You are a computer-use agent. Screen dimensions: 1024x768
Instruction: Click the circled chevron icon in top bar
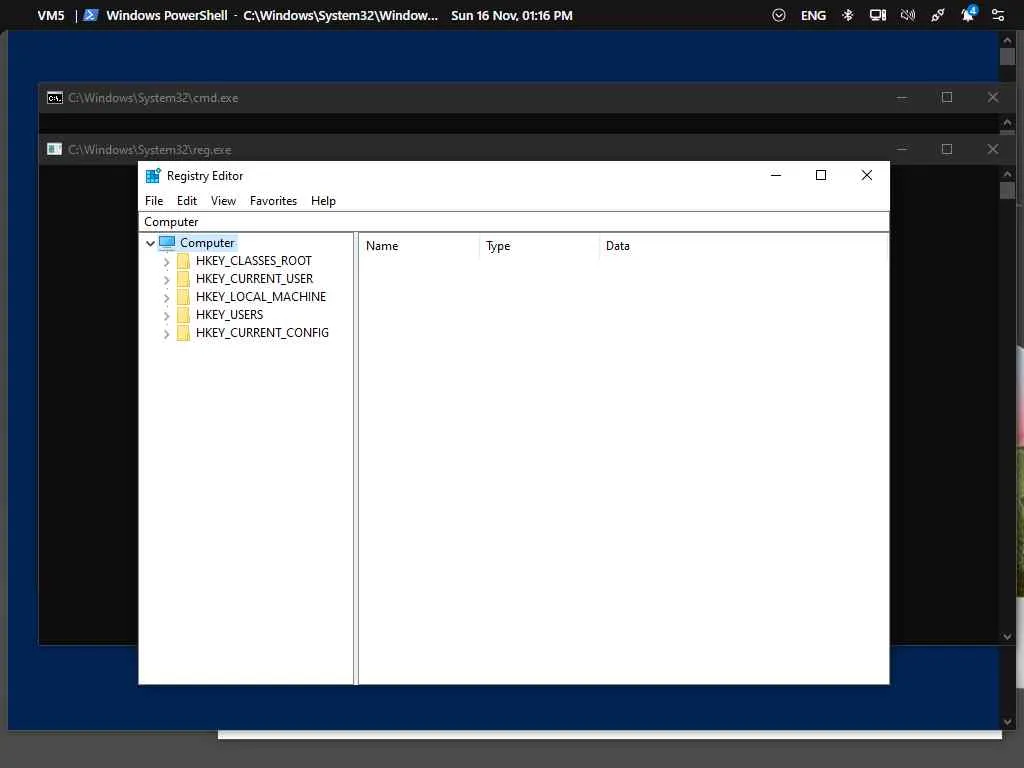(778, 15)
